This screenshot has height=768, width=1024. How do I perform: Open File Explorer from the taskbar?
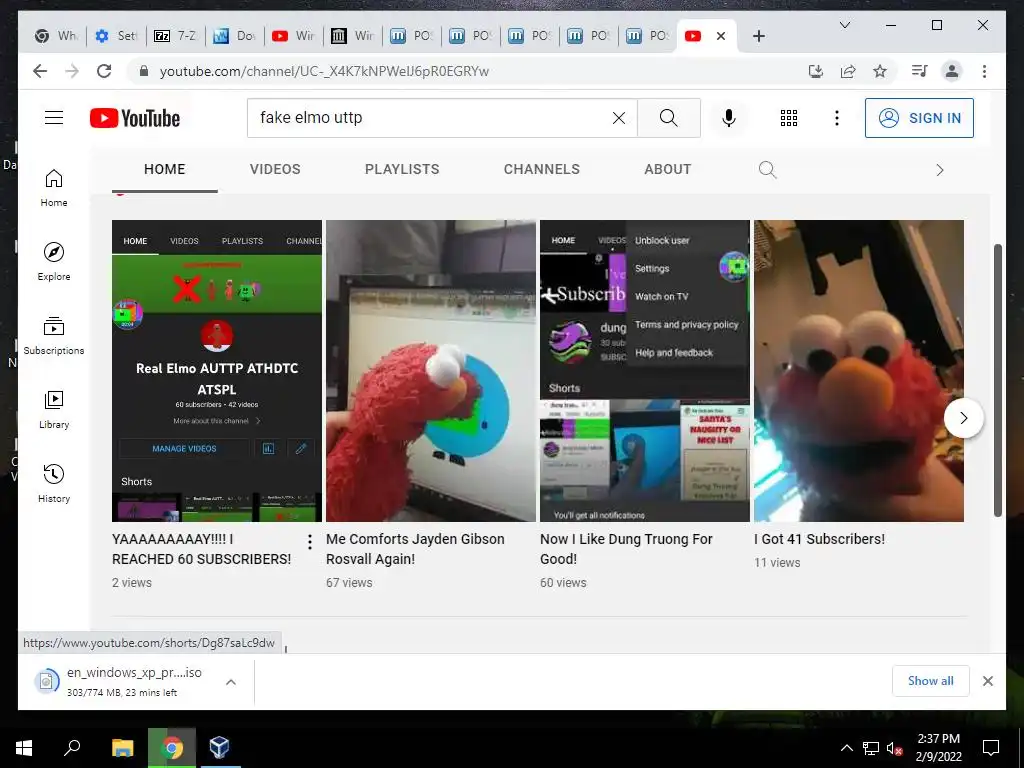point(122,747)
